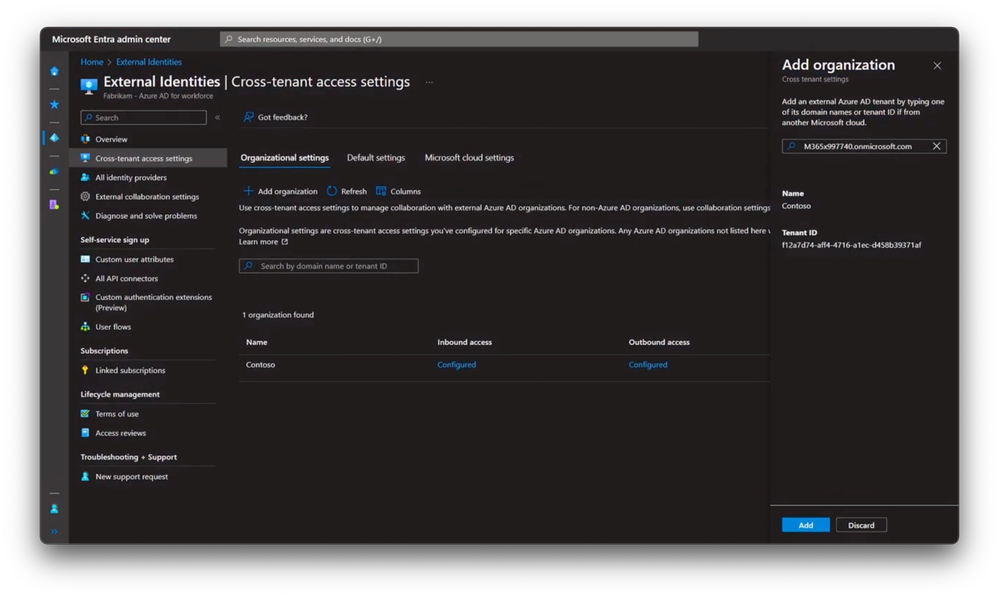
Task: Click the search magnifier in top bar
Action: coord(229,39)
